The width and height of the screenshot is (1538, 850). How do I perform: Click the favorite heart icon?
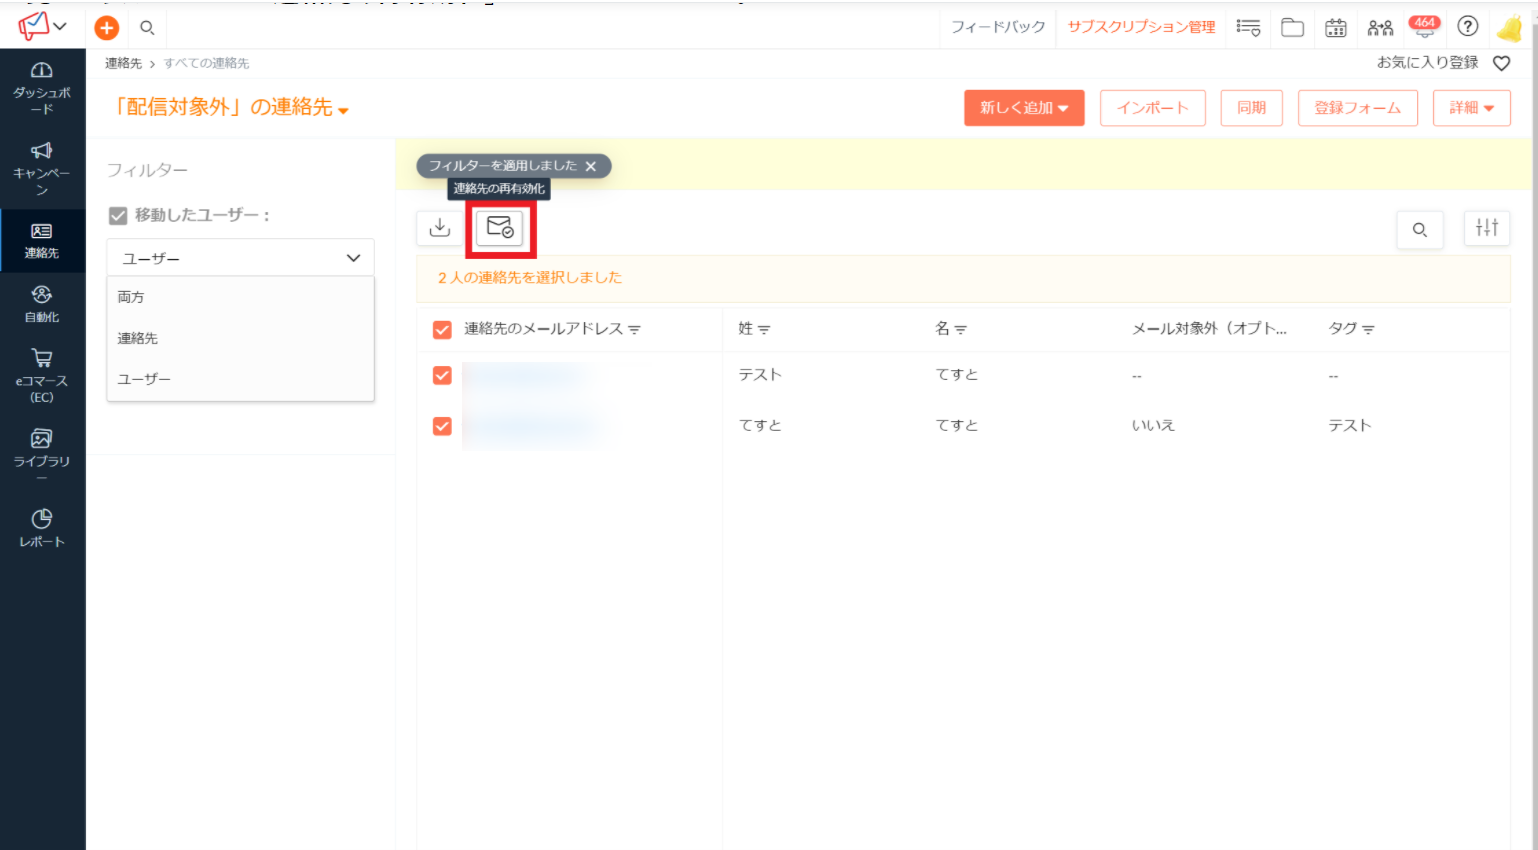click(1501, 63)
